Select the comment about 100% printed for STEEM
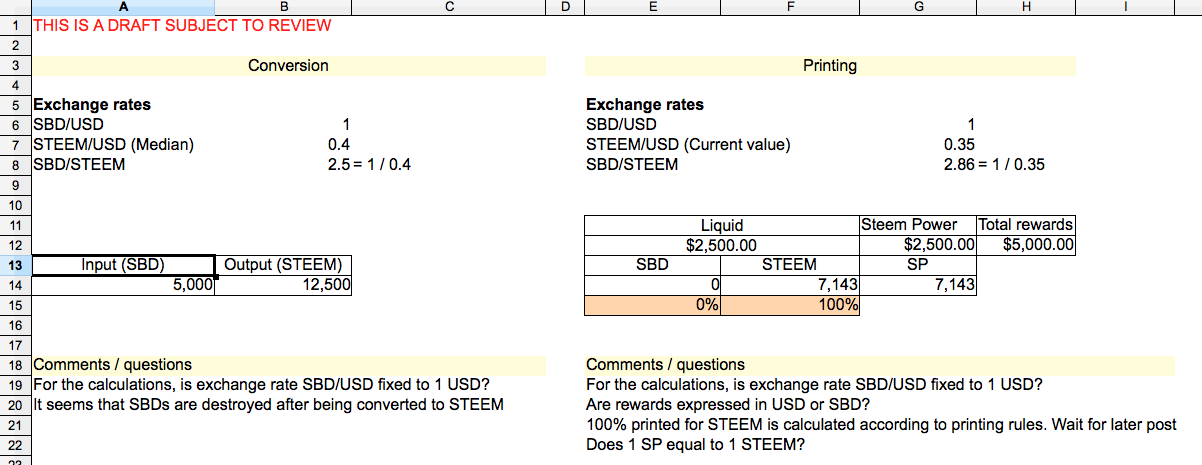 [881, 424]
